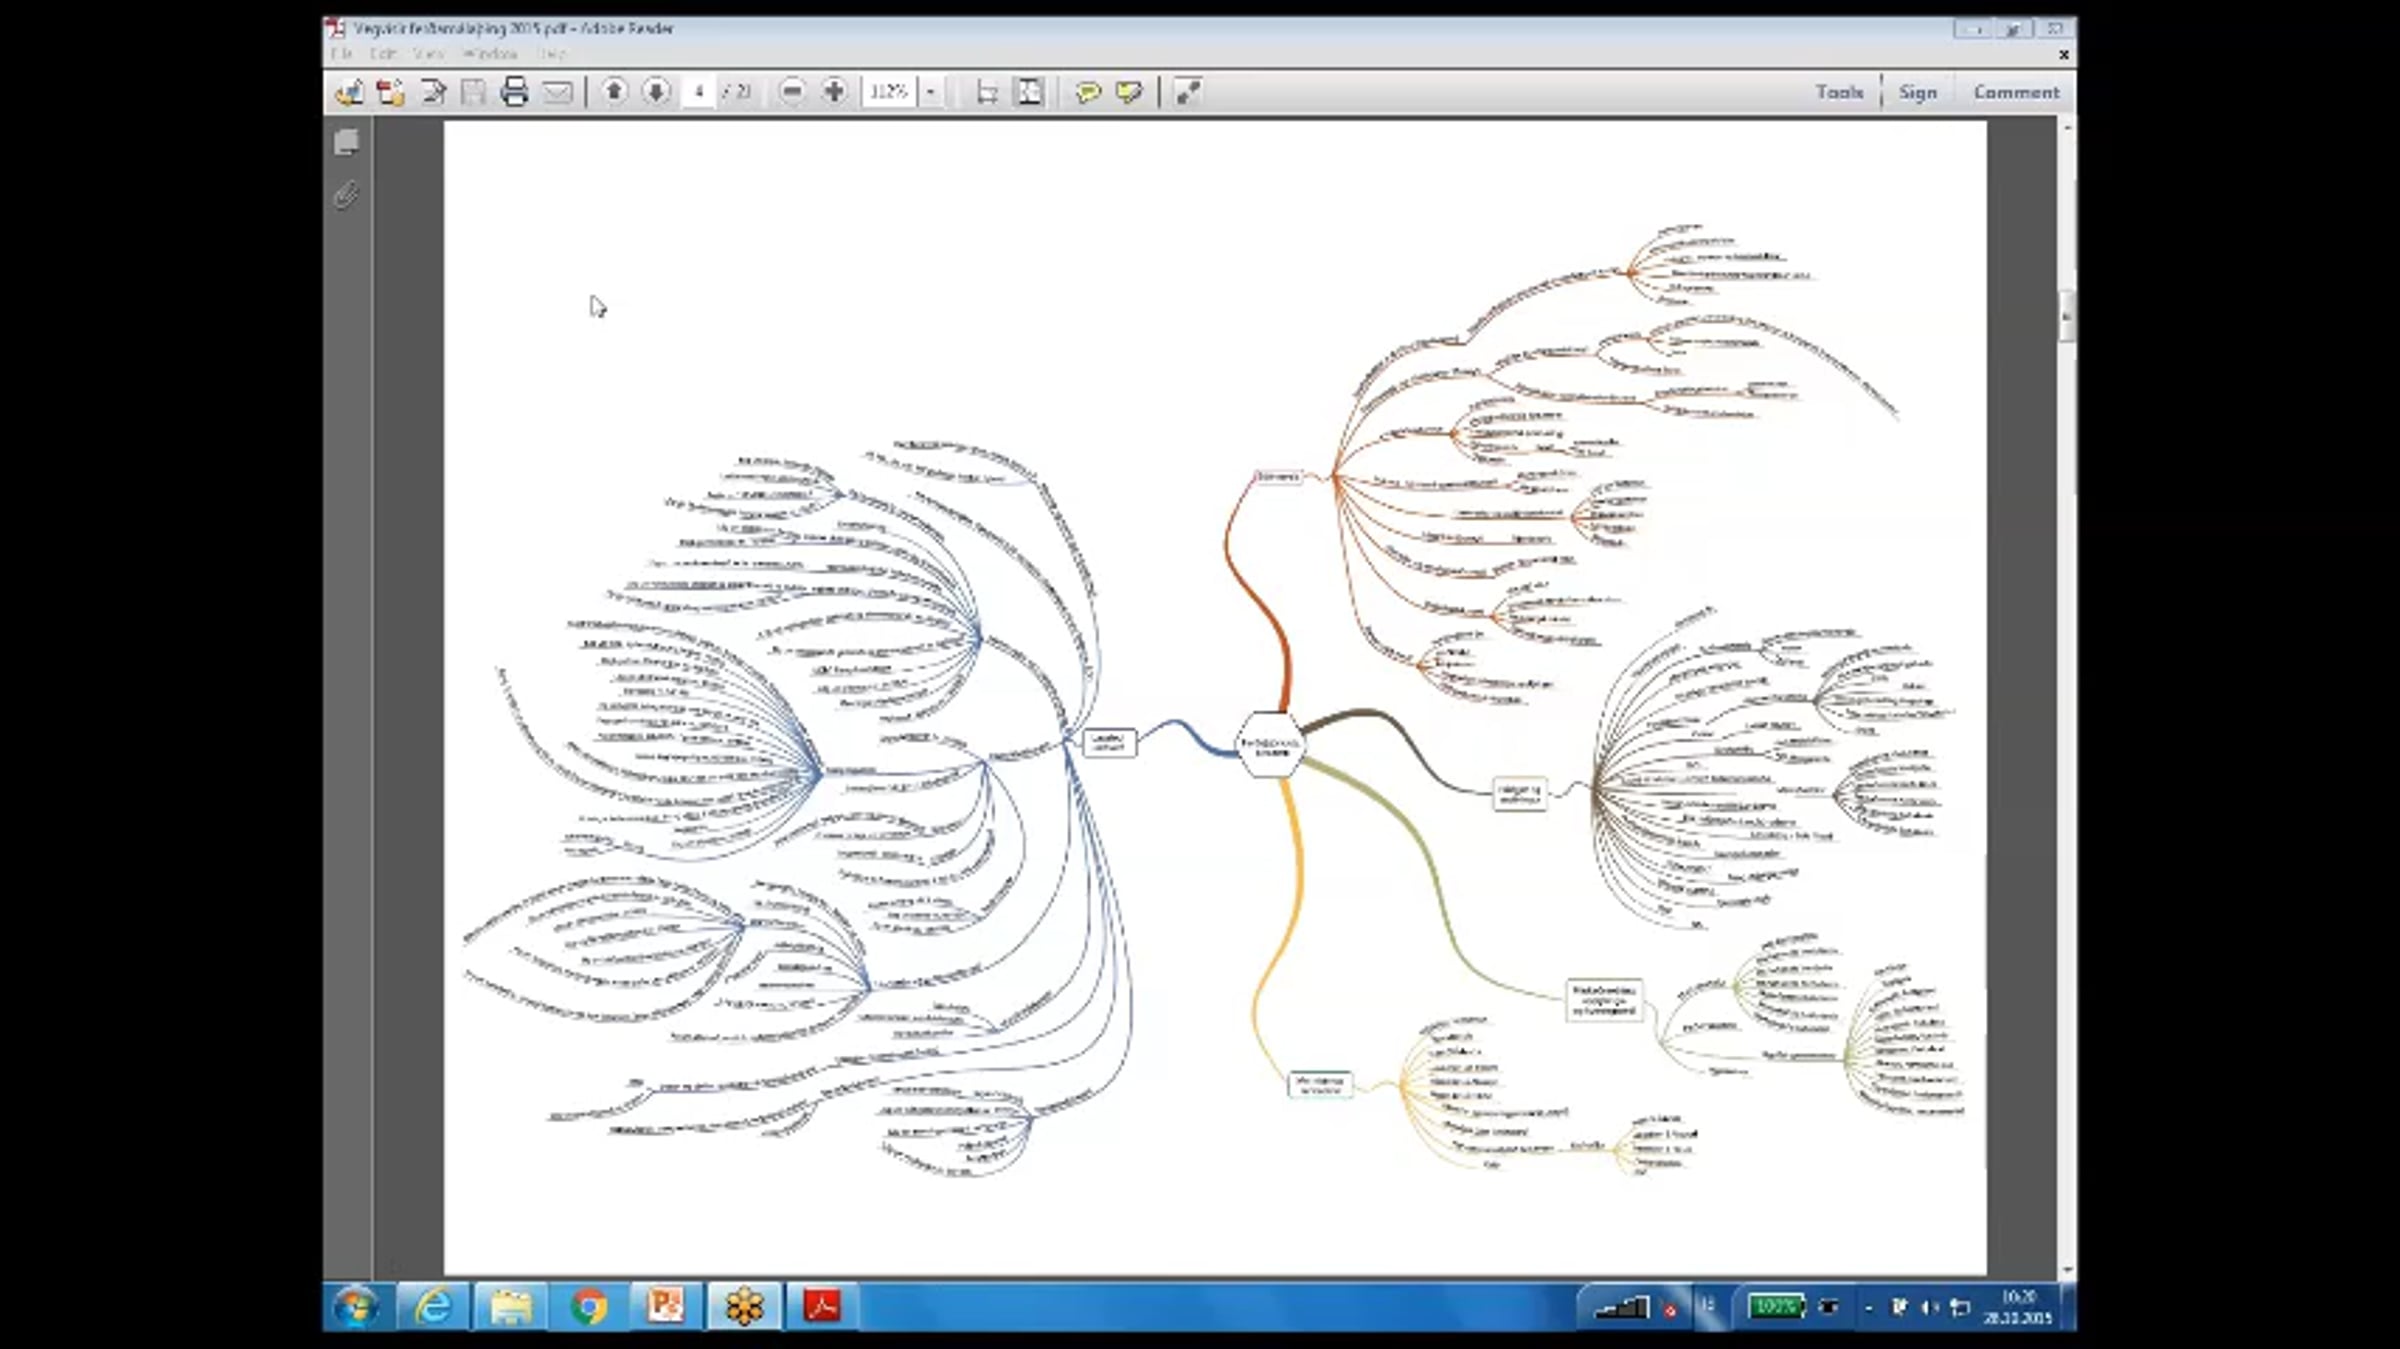
Task: Expand the Comment pane
Action: pyautogui.click(x=2016, y=92)
